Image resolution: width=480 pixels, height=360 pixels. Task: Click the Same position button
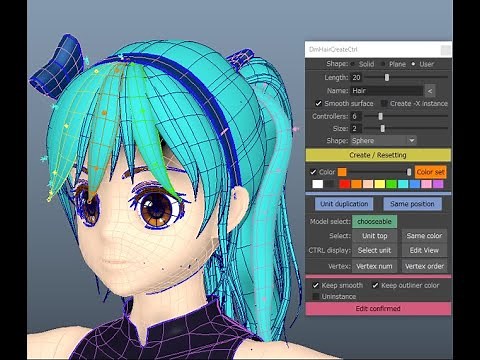point(412,204)
